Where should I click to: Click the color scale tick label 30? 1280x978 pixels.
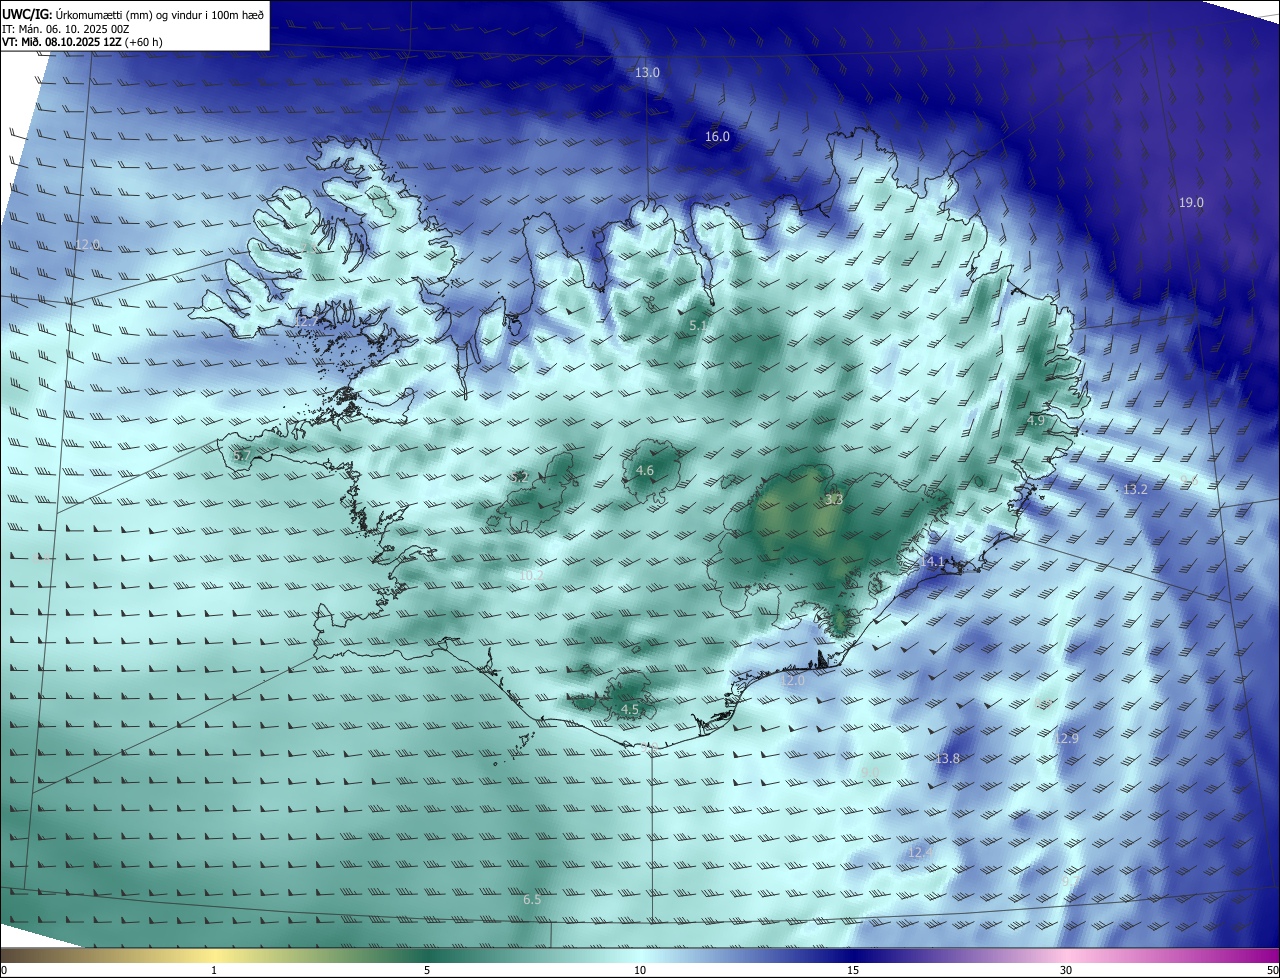point(1066,970)
